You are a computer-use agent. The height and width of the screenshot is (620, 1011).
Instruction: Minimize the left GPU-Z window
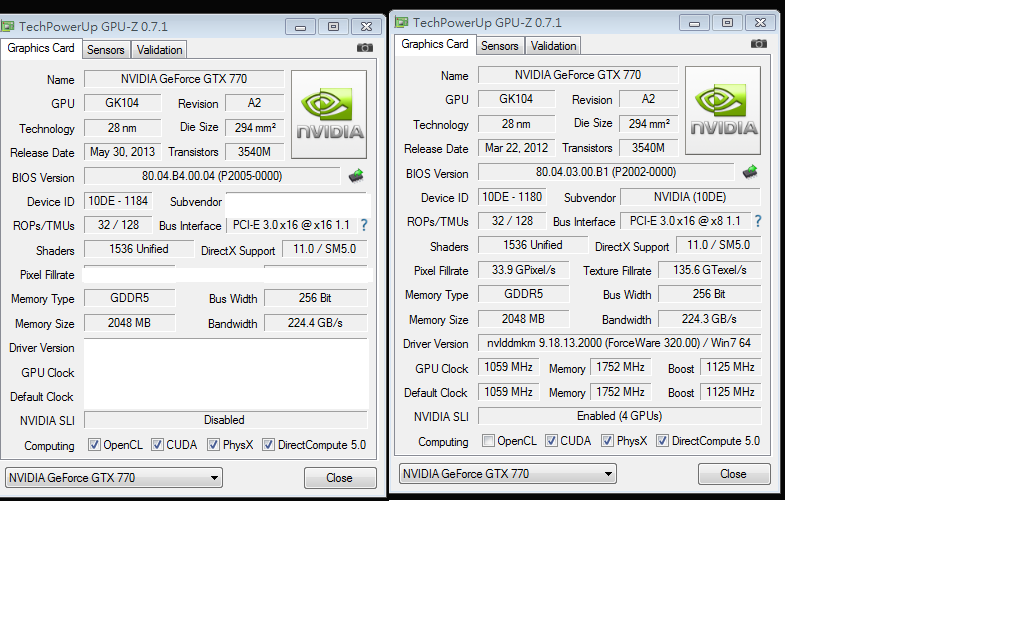coord(300,26)
